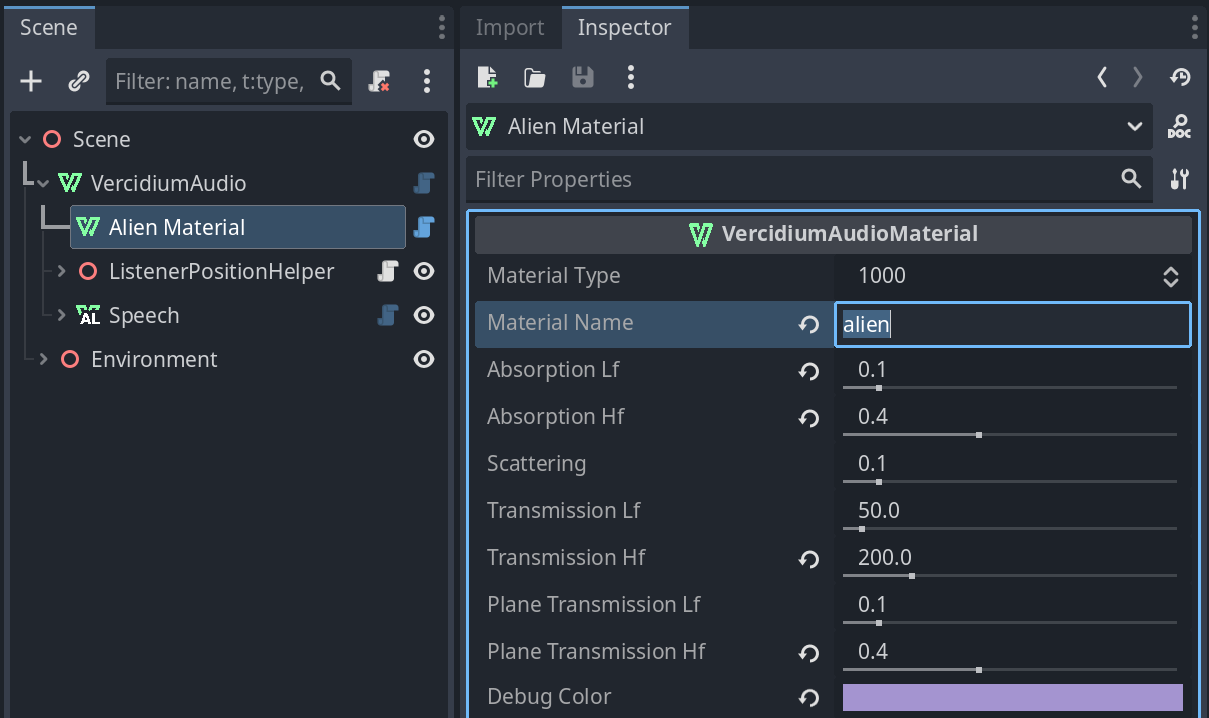The width and height of the screenshot is (1209, 718).
Task: Collapse the VercidiumAudioMaterial section header
Action: 833,234
